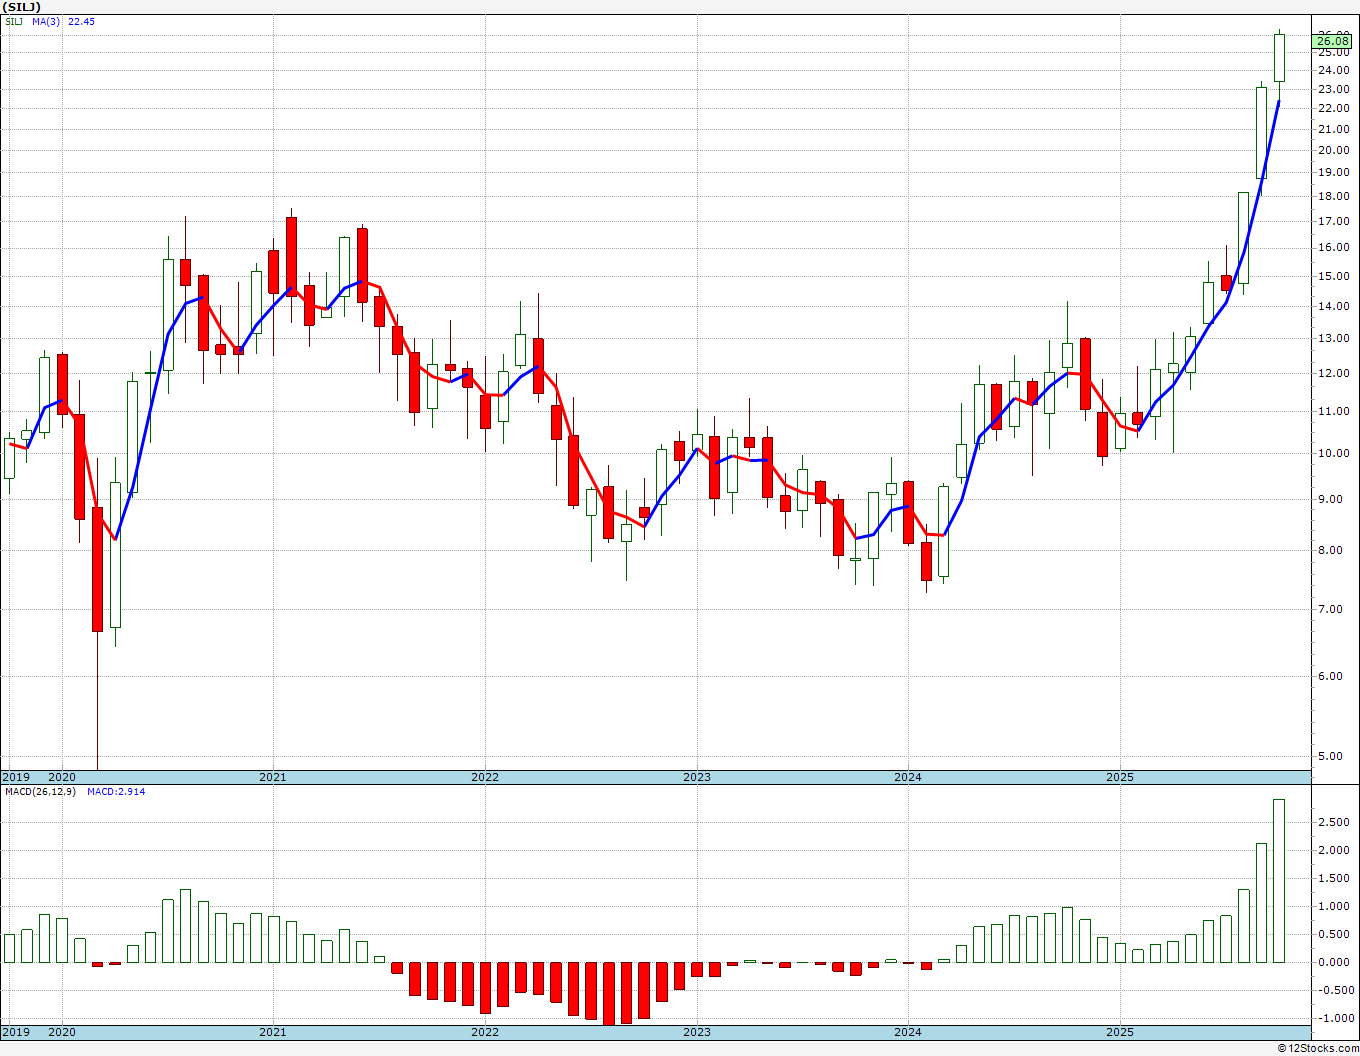The image size is (1360, 1056).
Task: Select 2022 on the price chart time axis
Action: 485,777
